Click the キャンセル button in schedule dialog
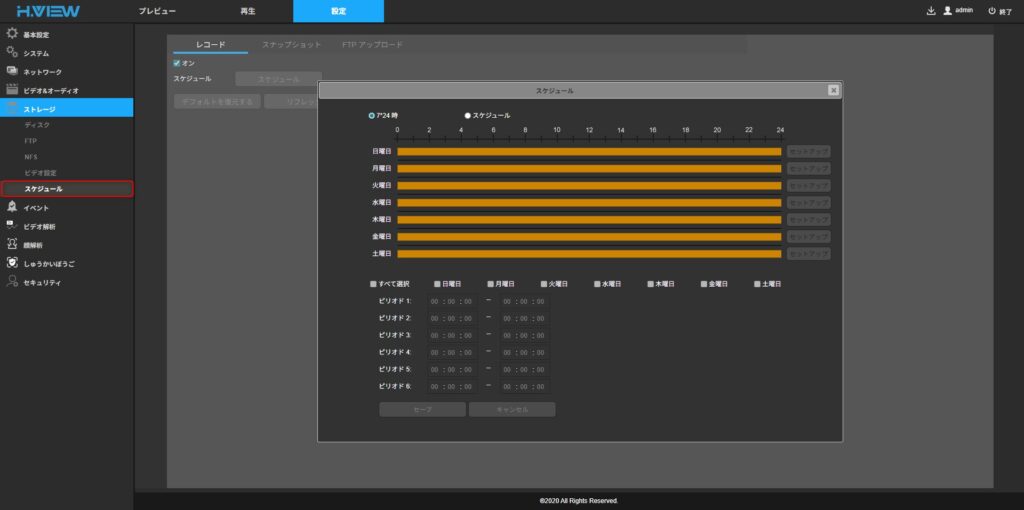The image size is (1024, 510). [511, 409]
